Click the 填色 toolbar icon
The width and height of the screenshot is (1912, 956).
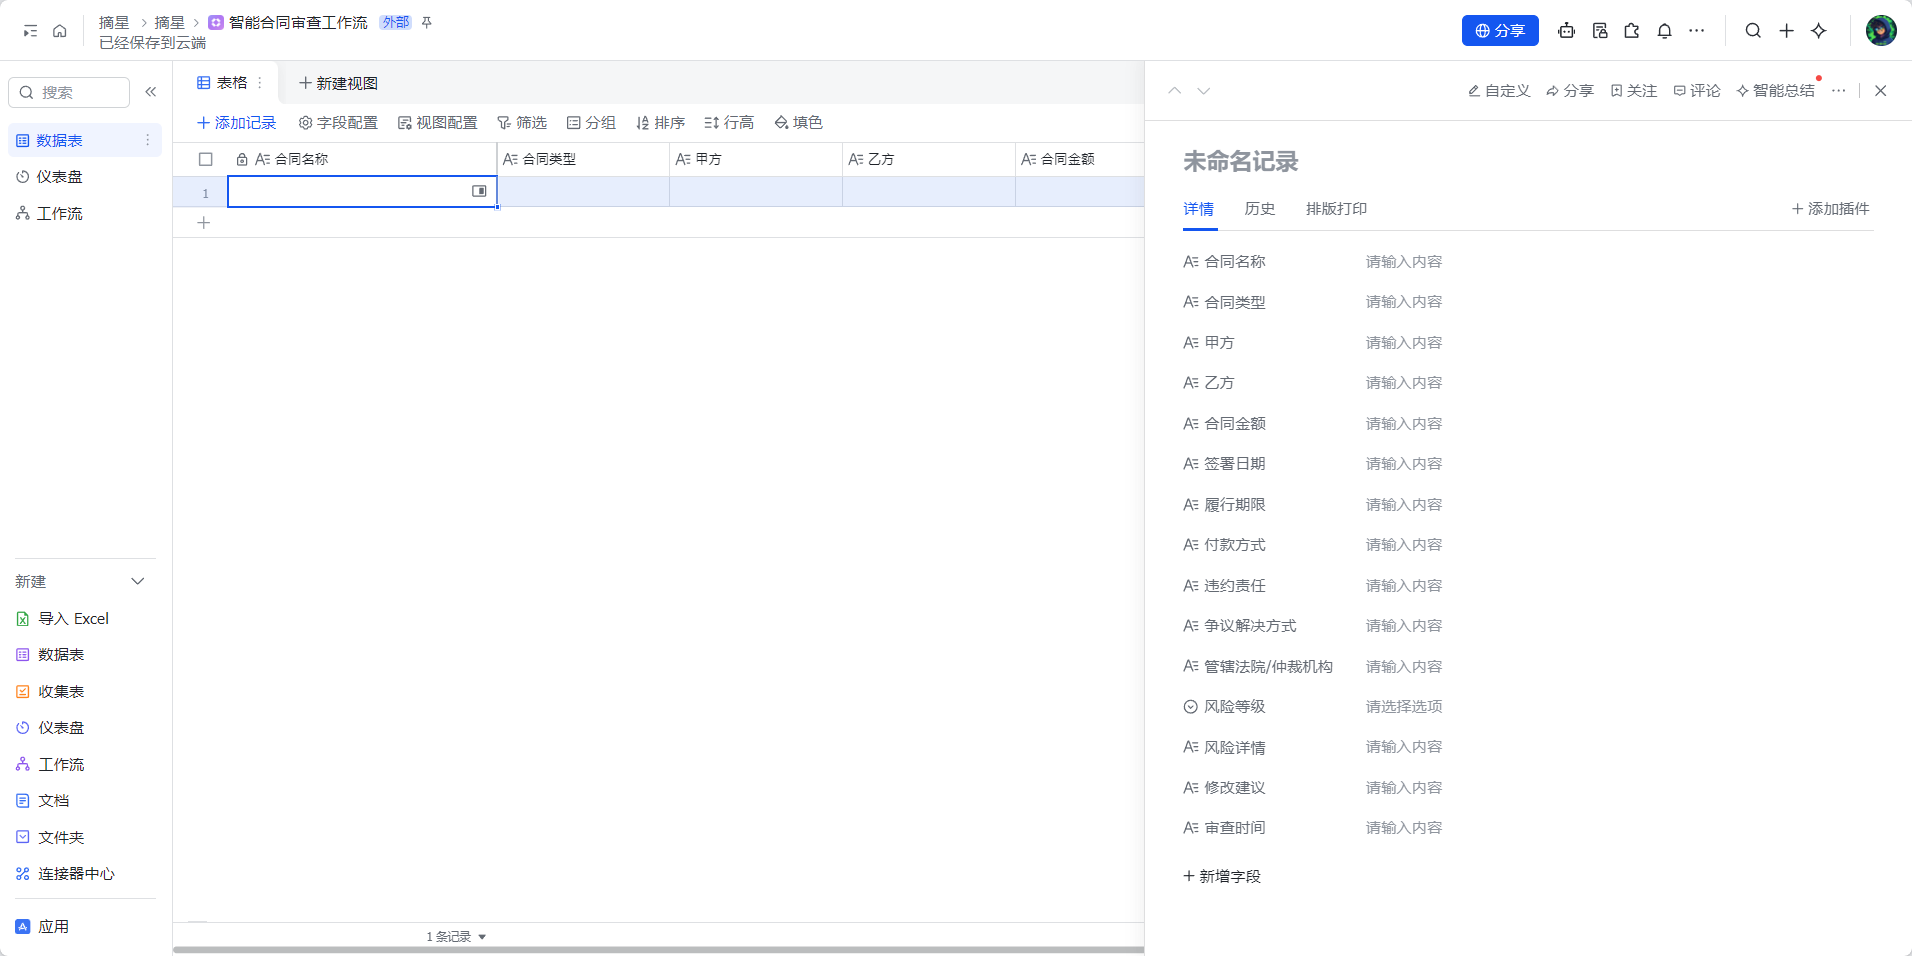(x=797, y=122)
